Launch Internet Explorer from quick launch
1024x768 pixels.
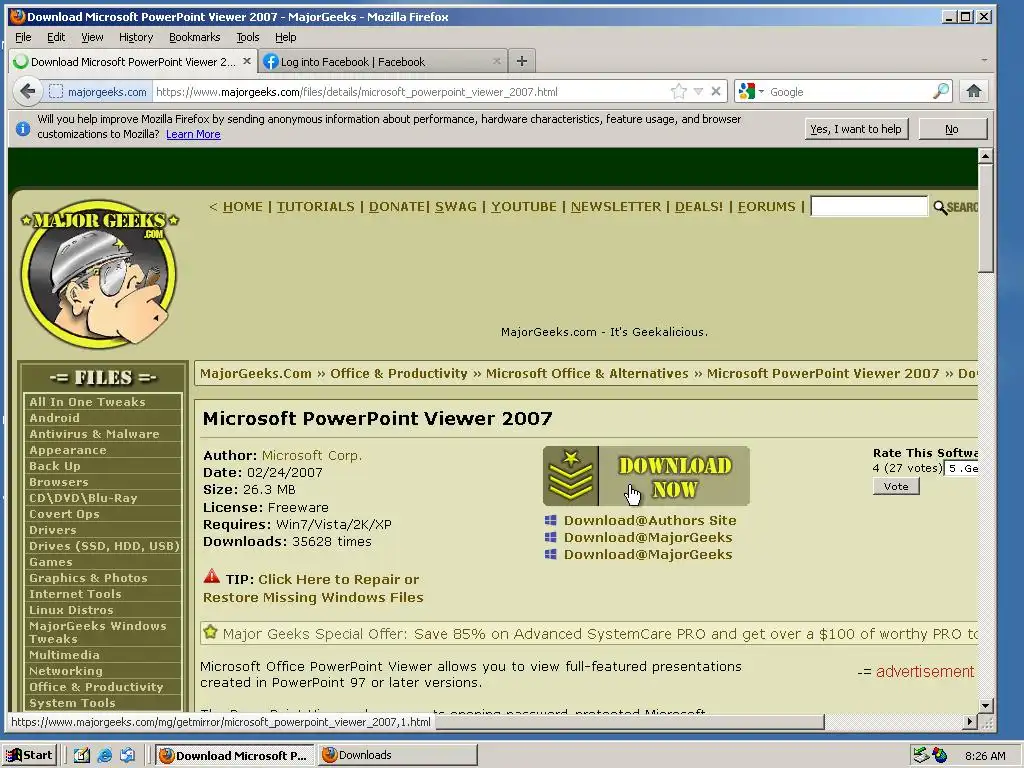(104, 756)
